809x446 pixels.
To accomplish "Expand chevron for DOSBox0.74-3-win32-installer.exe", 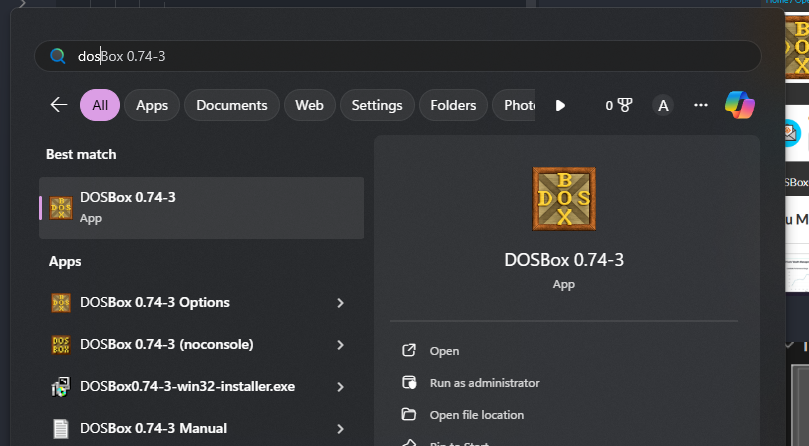I will tap(341, 387).
